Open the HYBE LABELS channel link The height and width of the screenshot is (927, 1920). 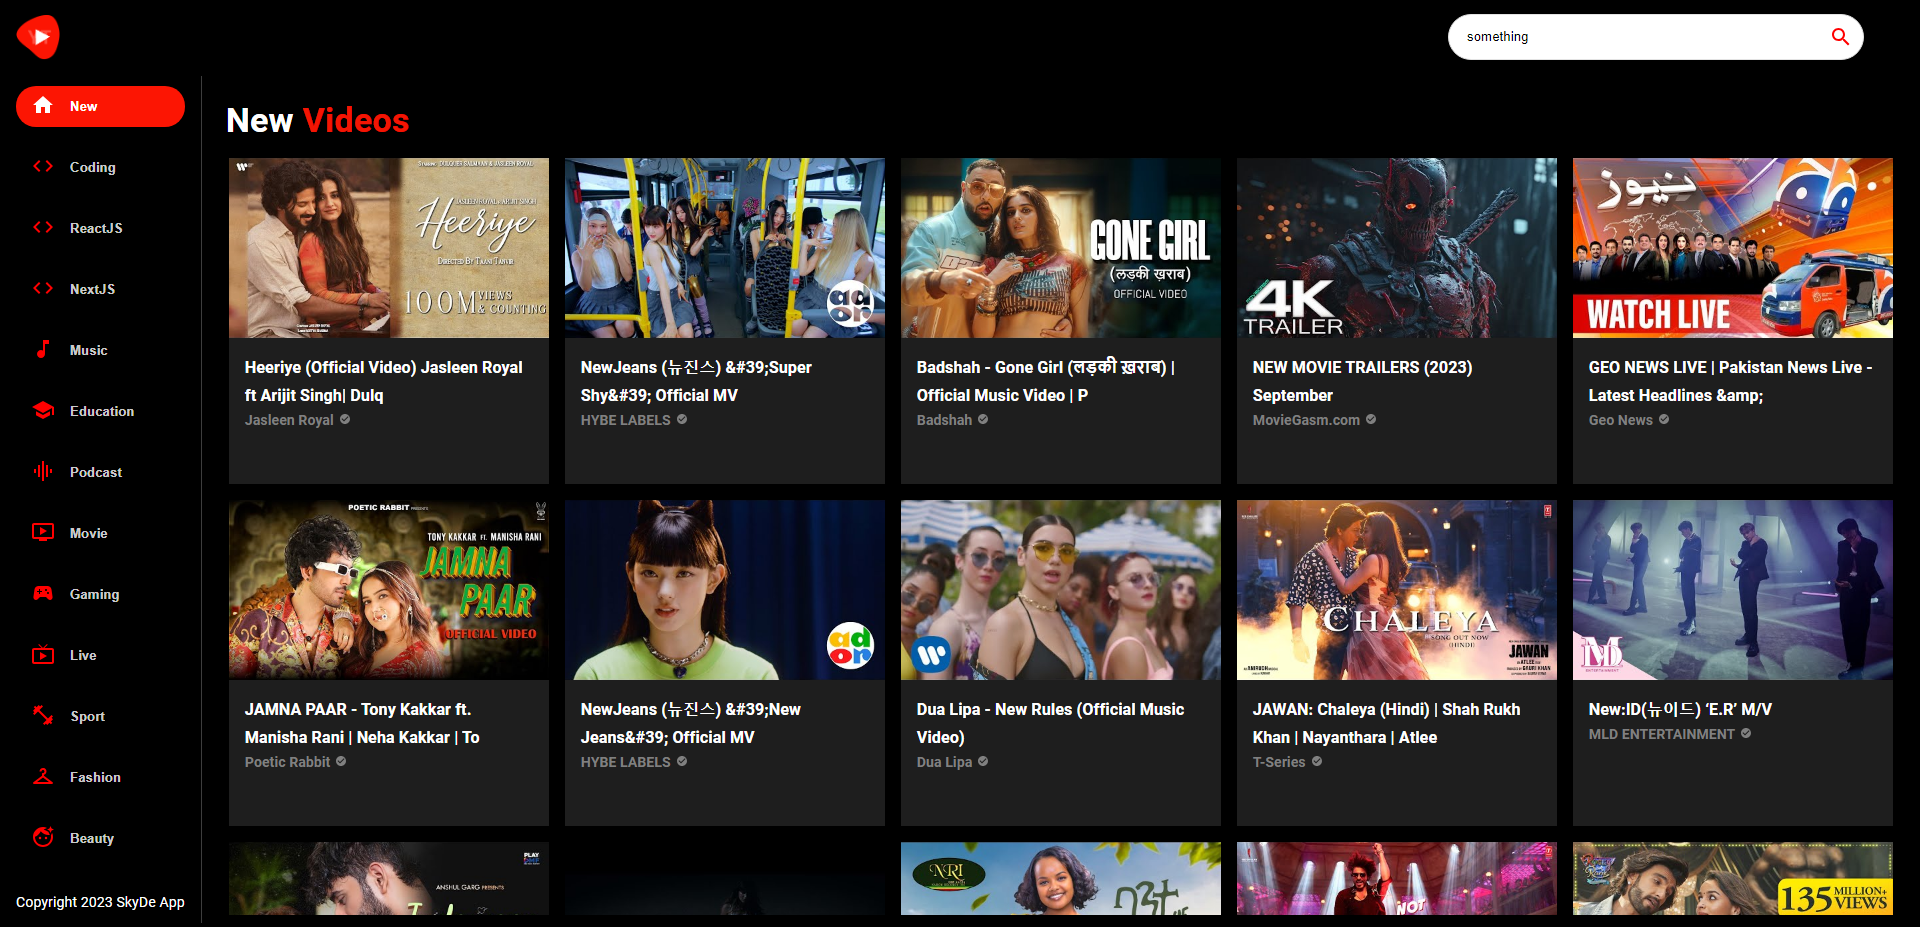[625, 420]
